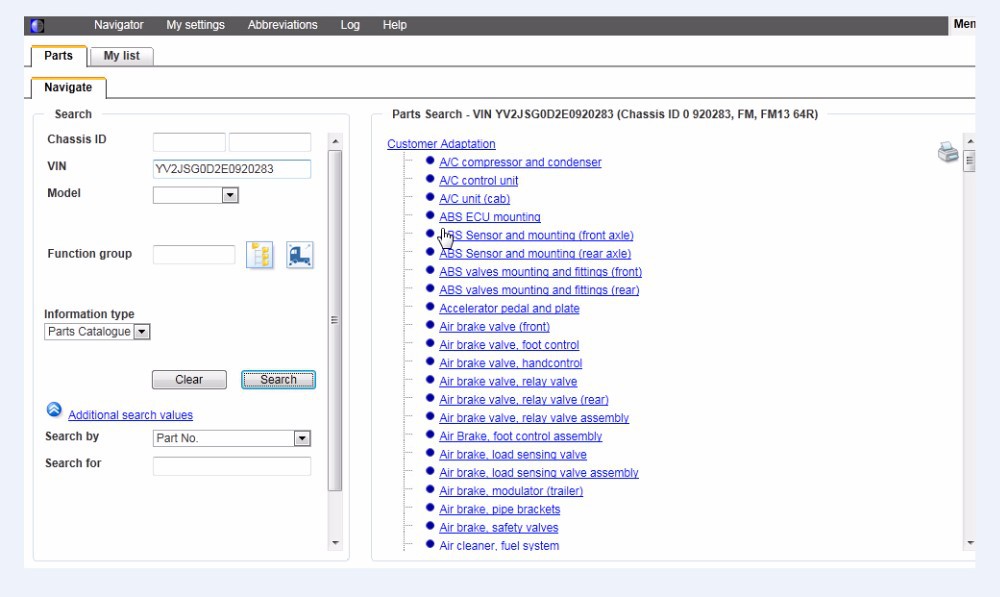Open Accelerator pedal and plate link
This screenshot has width=1000, height=597.
tap(510, 309)
